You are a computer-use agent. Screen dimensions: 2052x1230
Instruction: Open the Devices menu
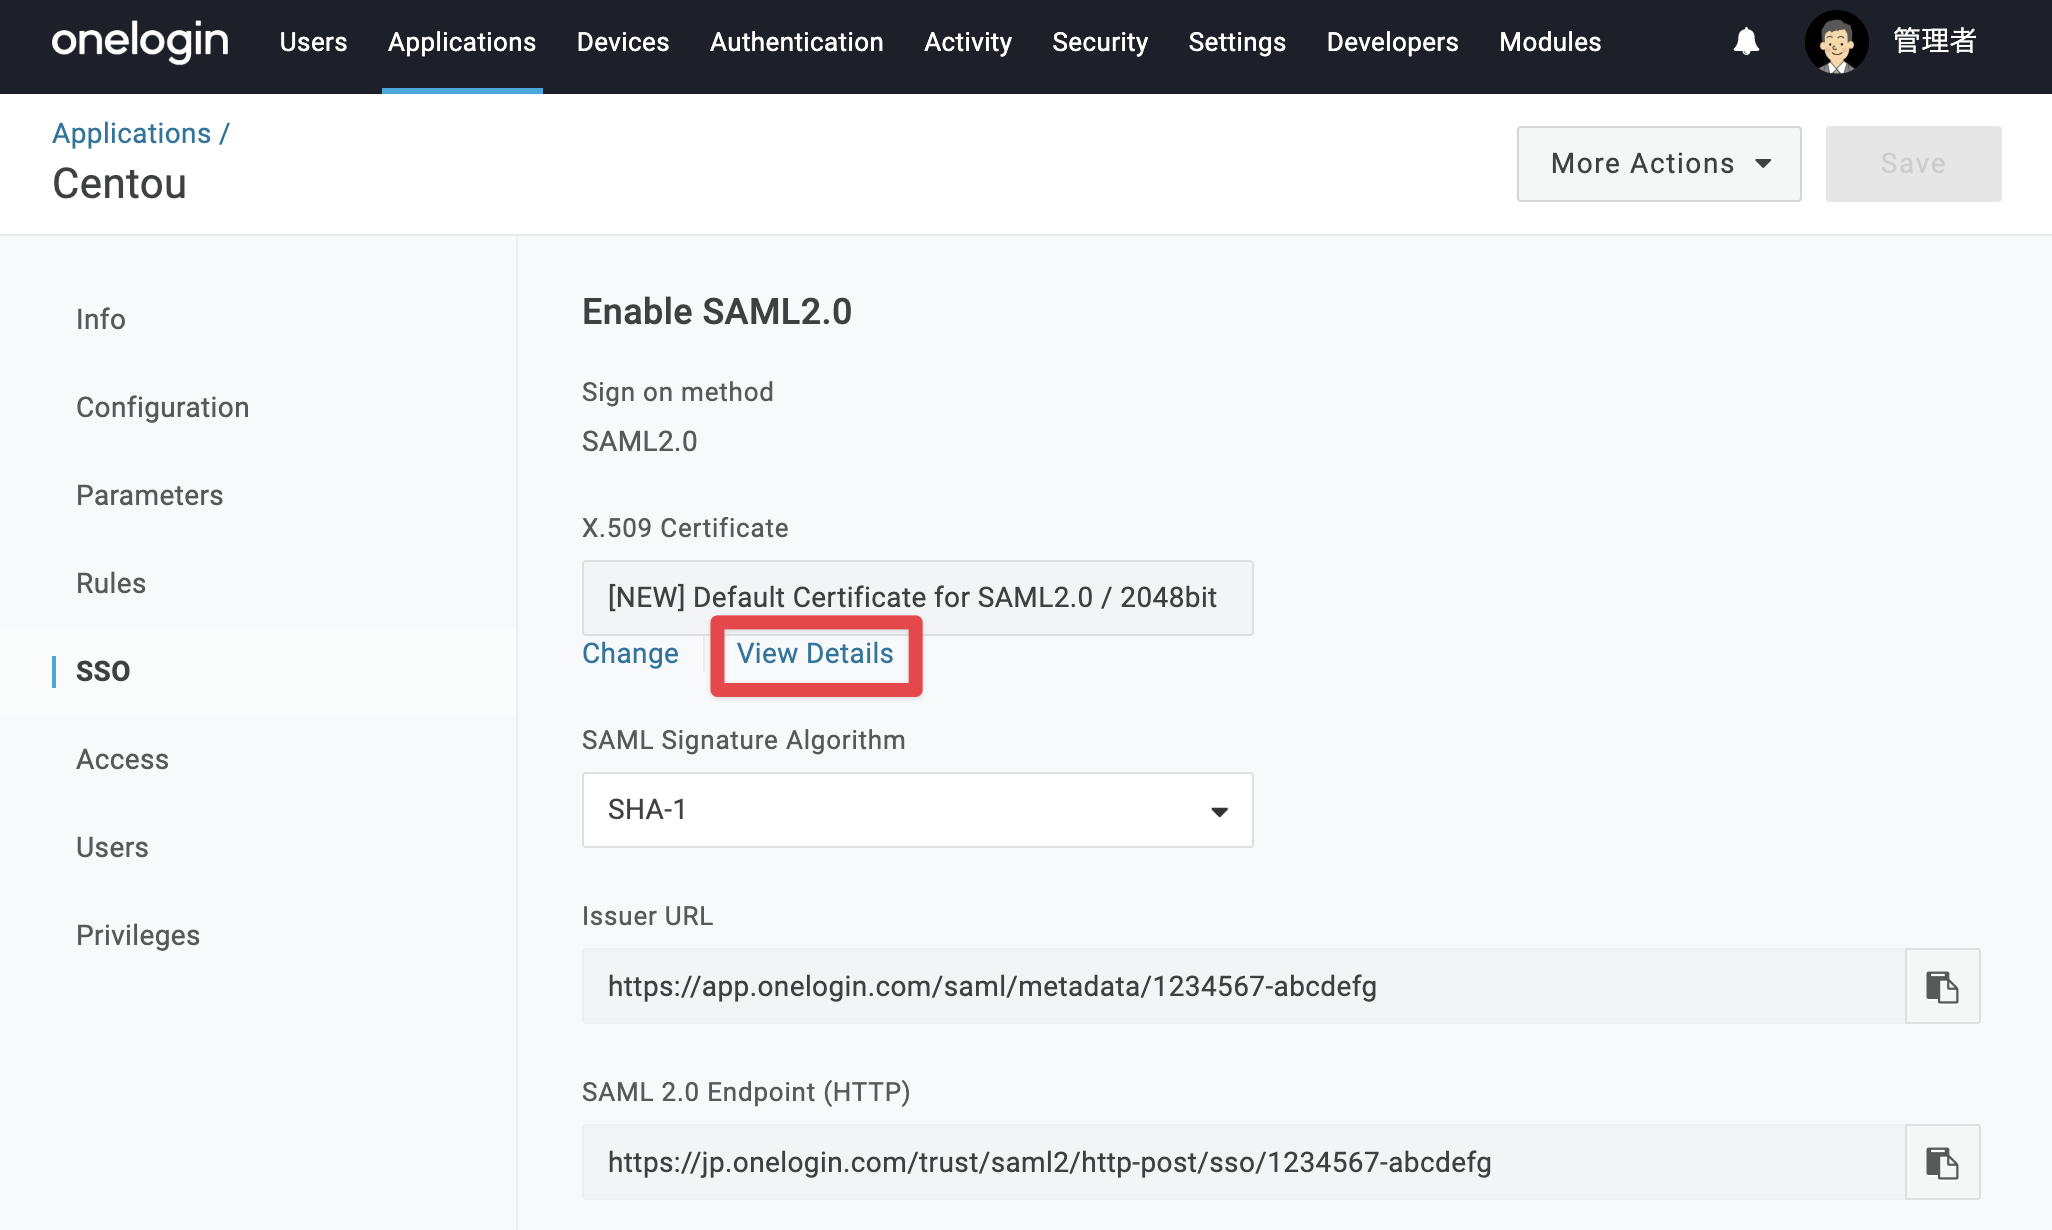pos(623,42)
